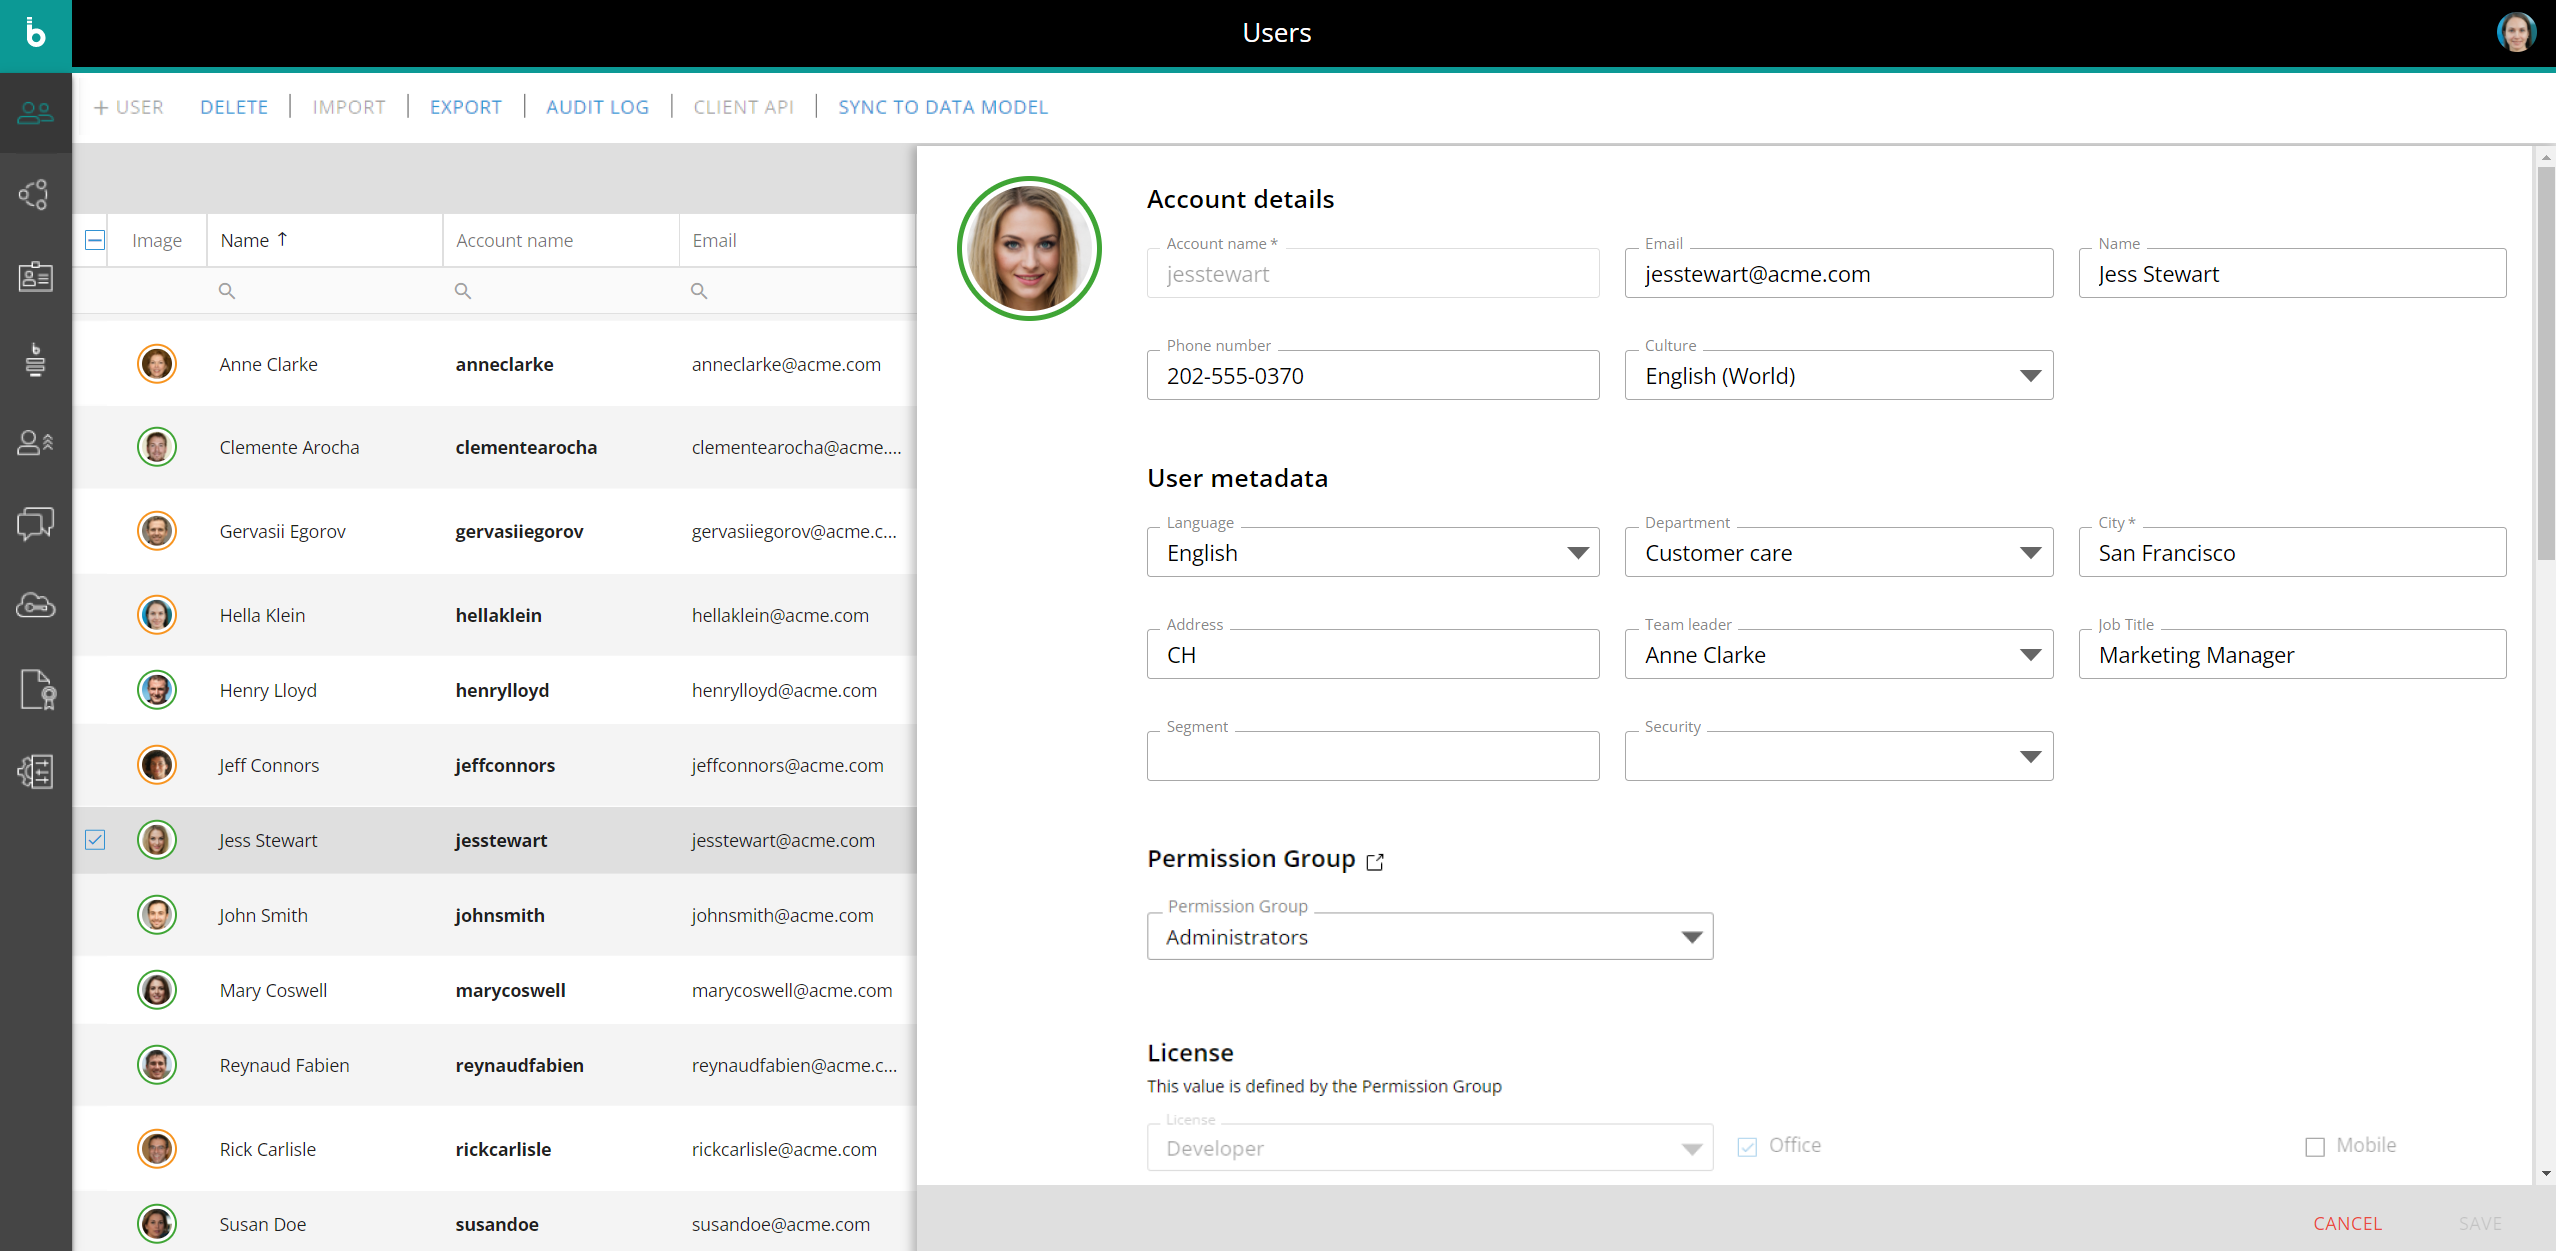Uncheck the Jess Stewart row checkbox
The image size is (2556, 1251).
95,840
